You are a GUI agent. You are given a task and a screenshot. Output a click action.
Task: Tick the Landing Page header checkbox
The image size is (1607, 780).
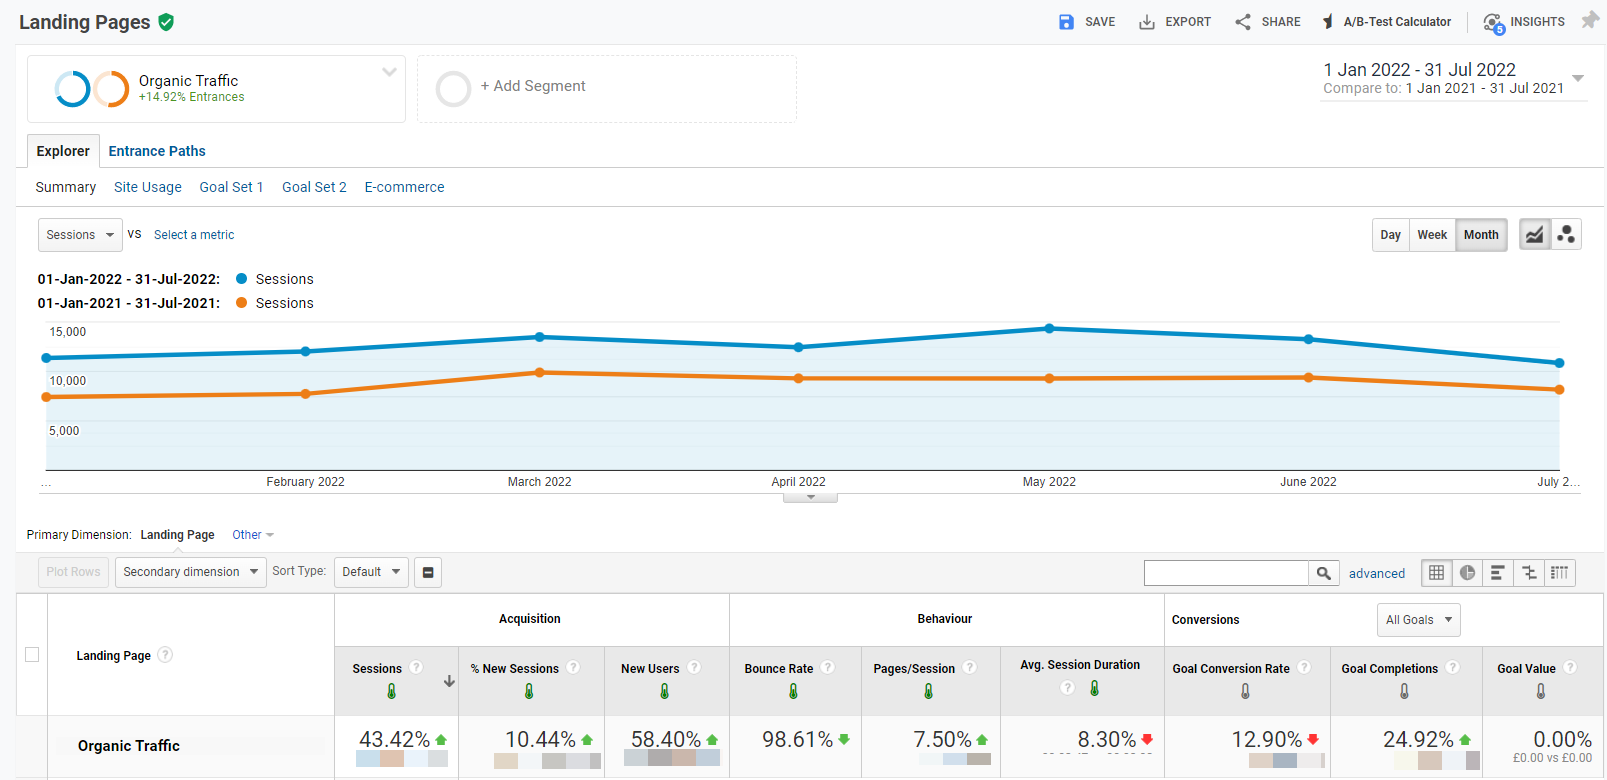pos(32,655)
